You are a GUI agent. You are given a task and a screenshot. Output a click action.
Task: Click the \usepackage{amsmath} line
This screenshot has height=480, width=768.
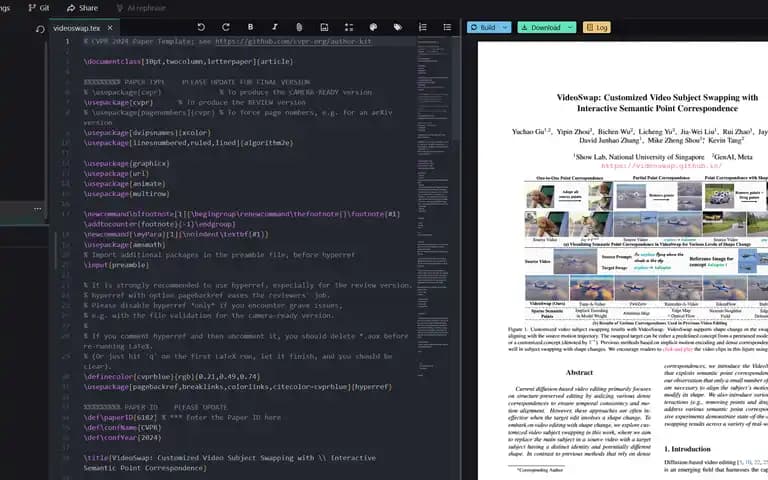tap(124, 244)
